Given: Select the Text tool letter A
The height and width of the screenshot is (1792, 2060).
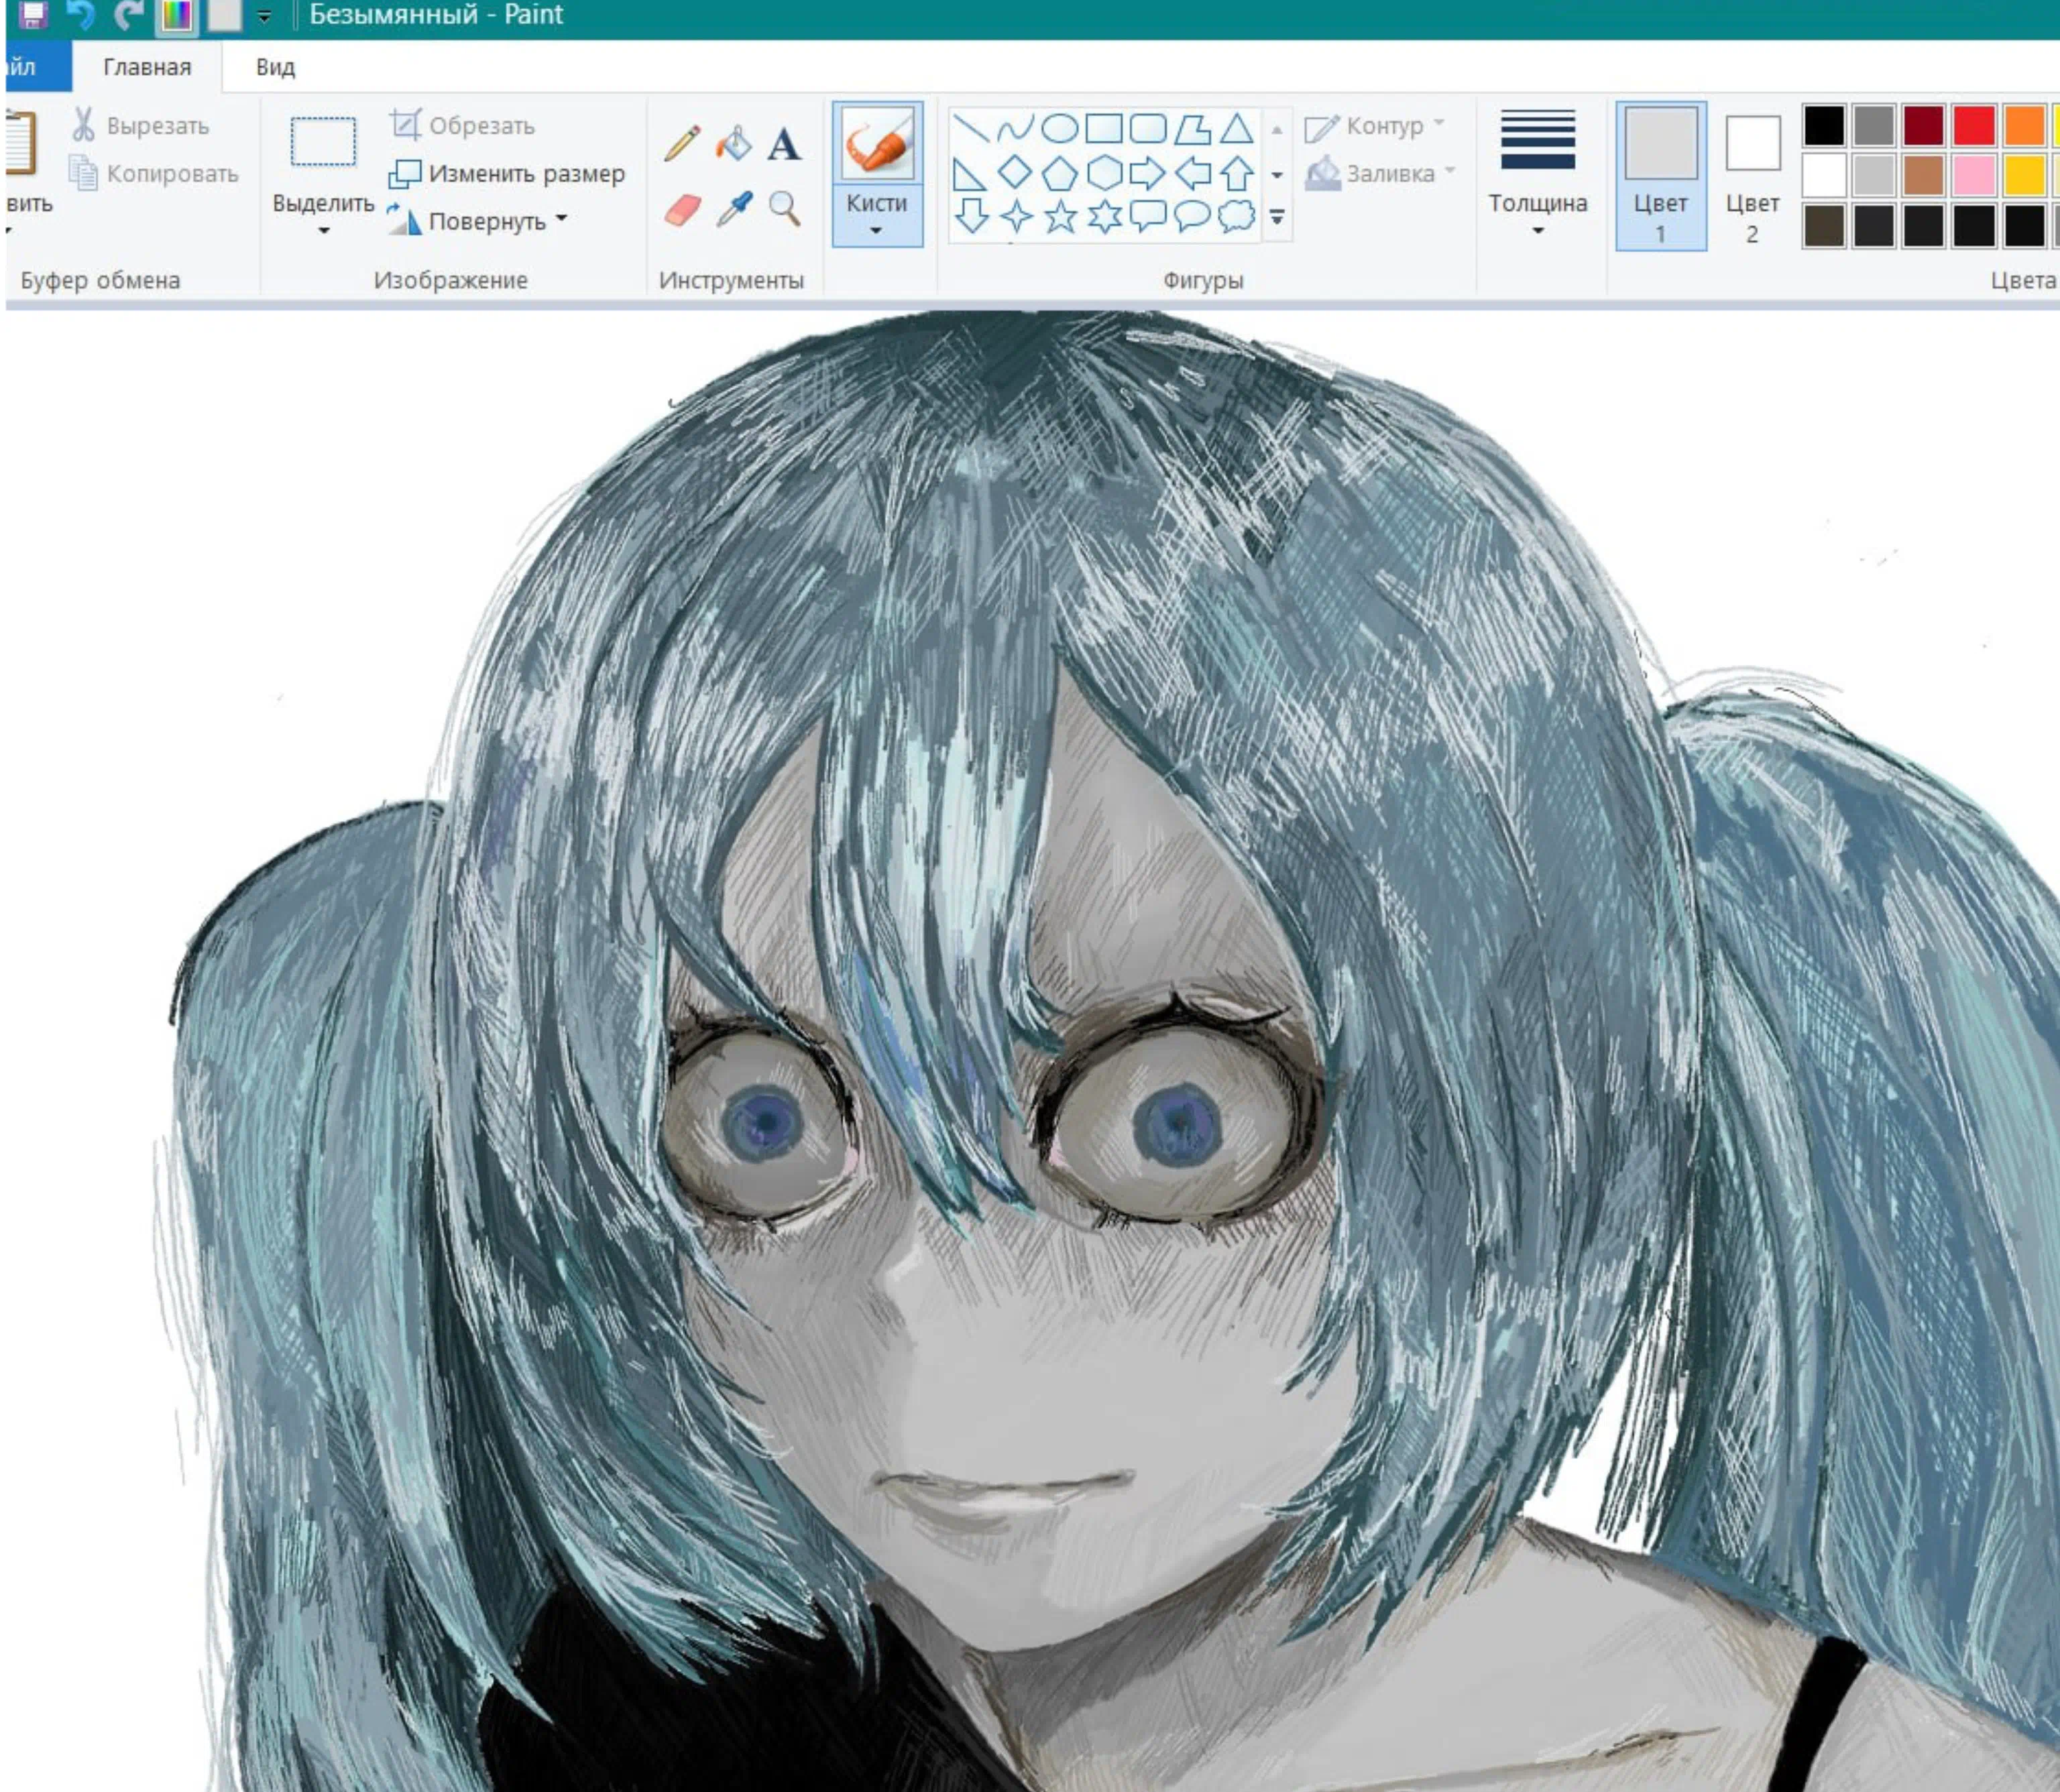Looking at the screenshot, I should click(784, 144).
